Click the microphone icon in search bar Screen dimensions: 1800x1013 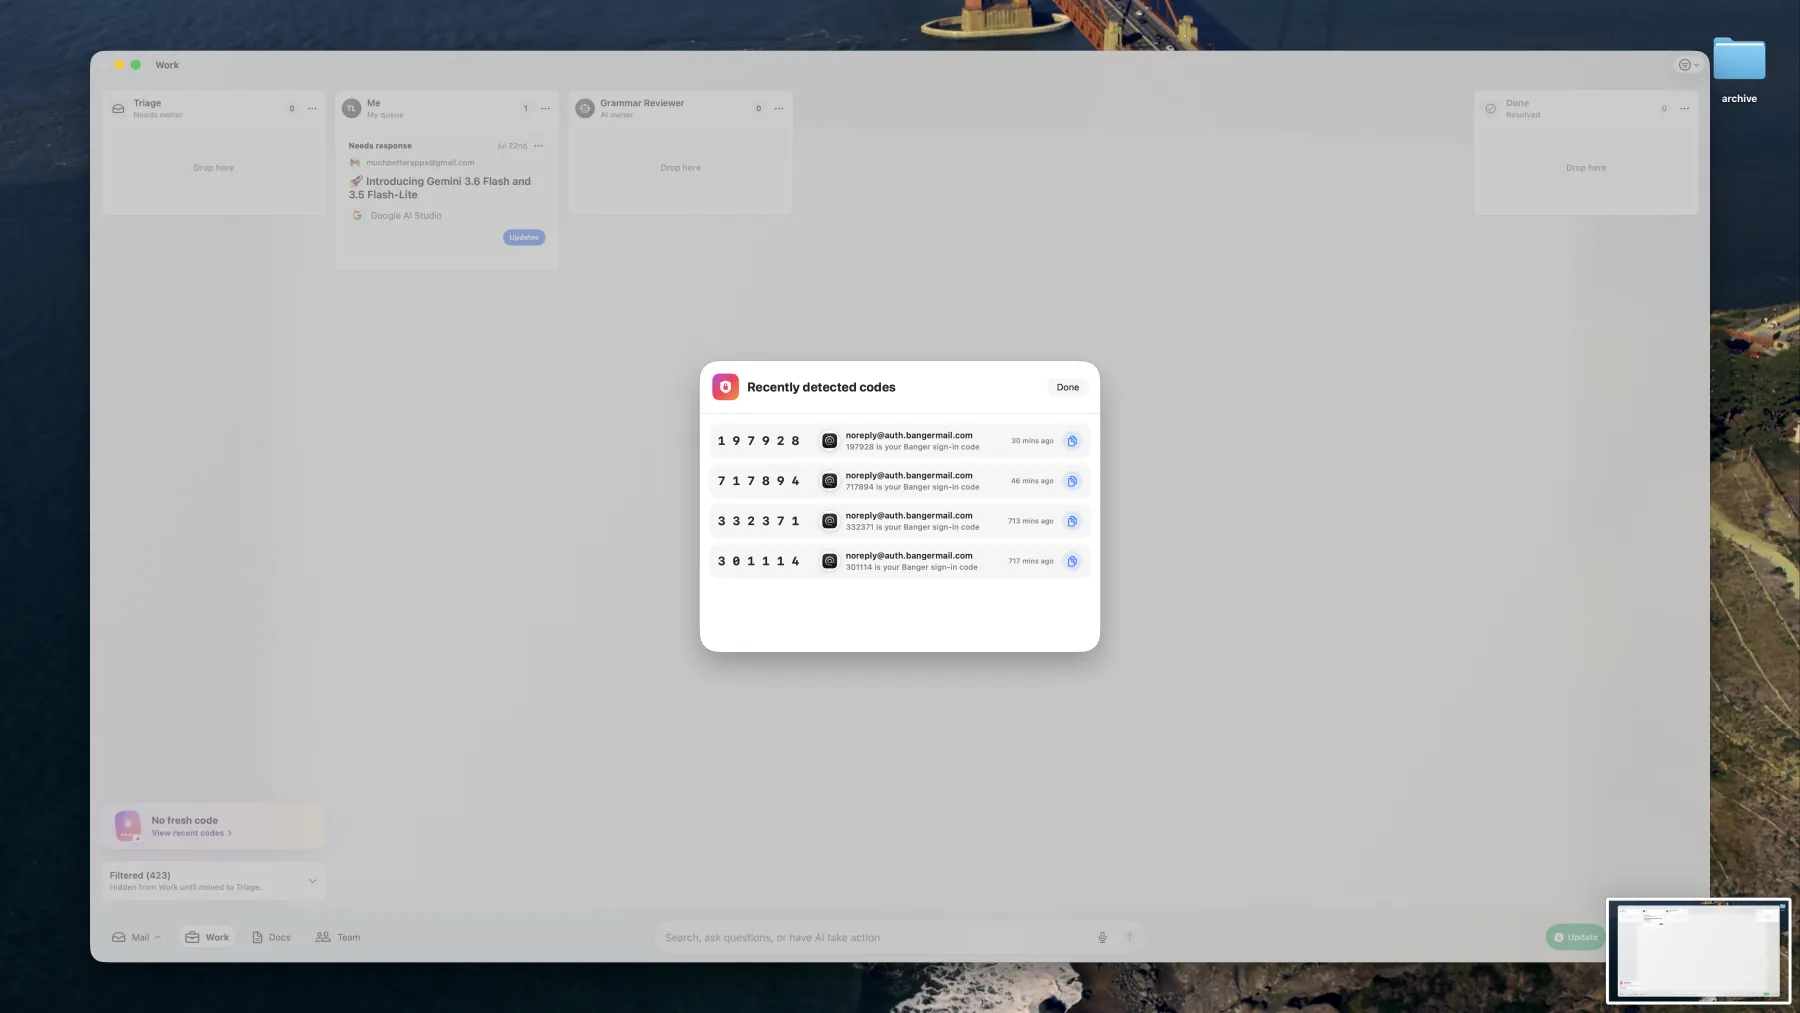point(1102,937)
